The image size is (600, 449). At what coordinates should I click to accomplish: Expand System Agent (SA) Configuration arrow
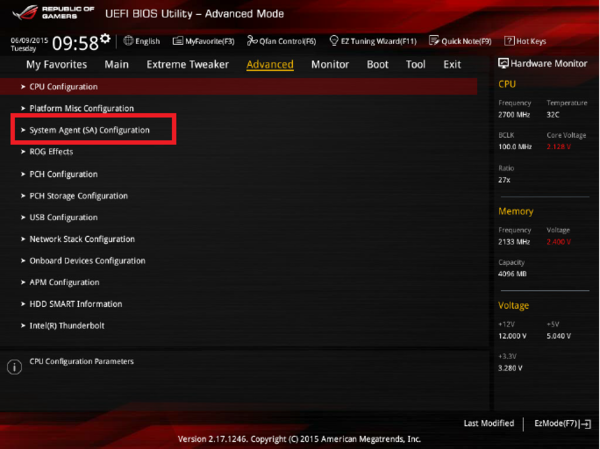click(23, 130)
